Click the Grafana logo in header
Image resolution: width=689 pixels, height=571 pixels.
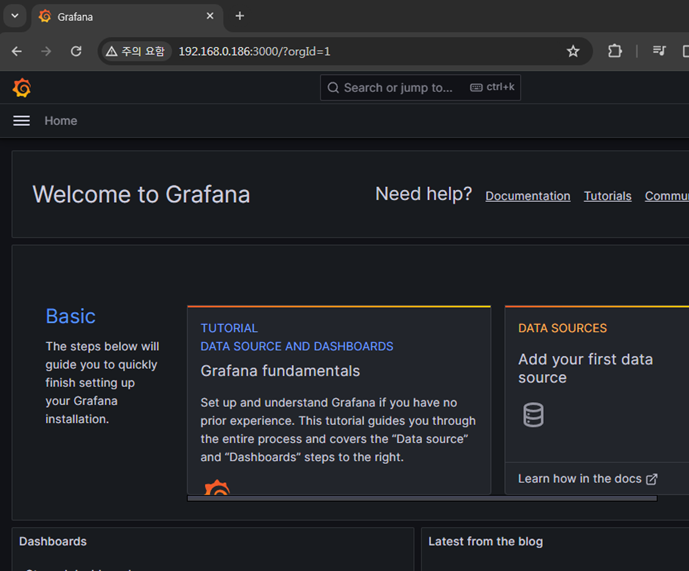[22, 88]
